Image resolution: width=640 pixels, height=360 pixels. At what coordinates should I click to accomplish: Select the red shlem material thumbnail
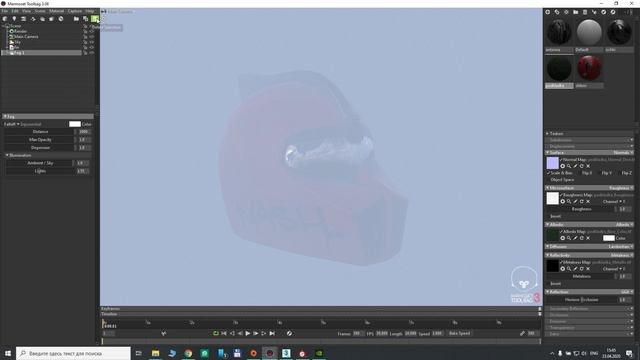(x=589, y=68)
